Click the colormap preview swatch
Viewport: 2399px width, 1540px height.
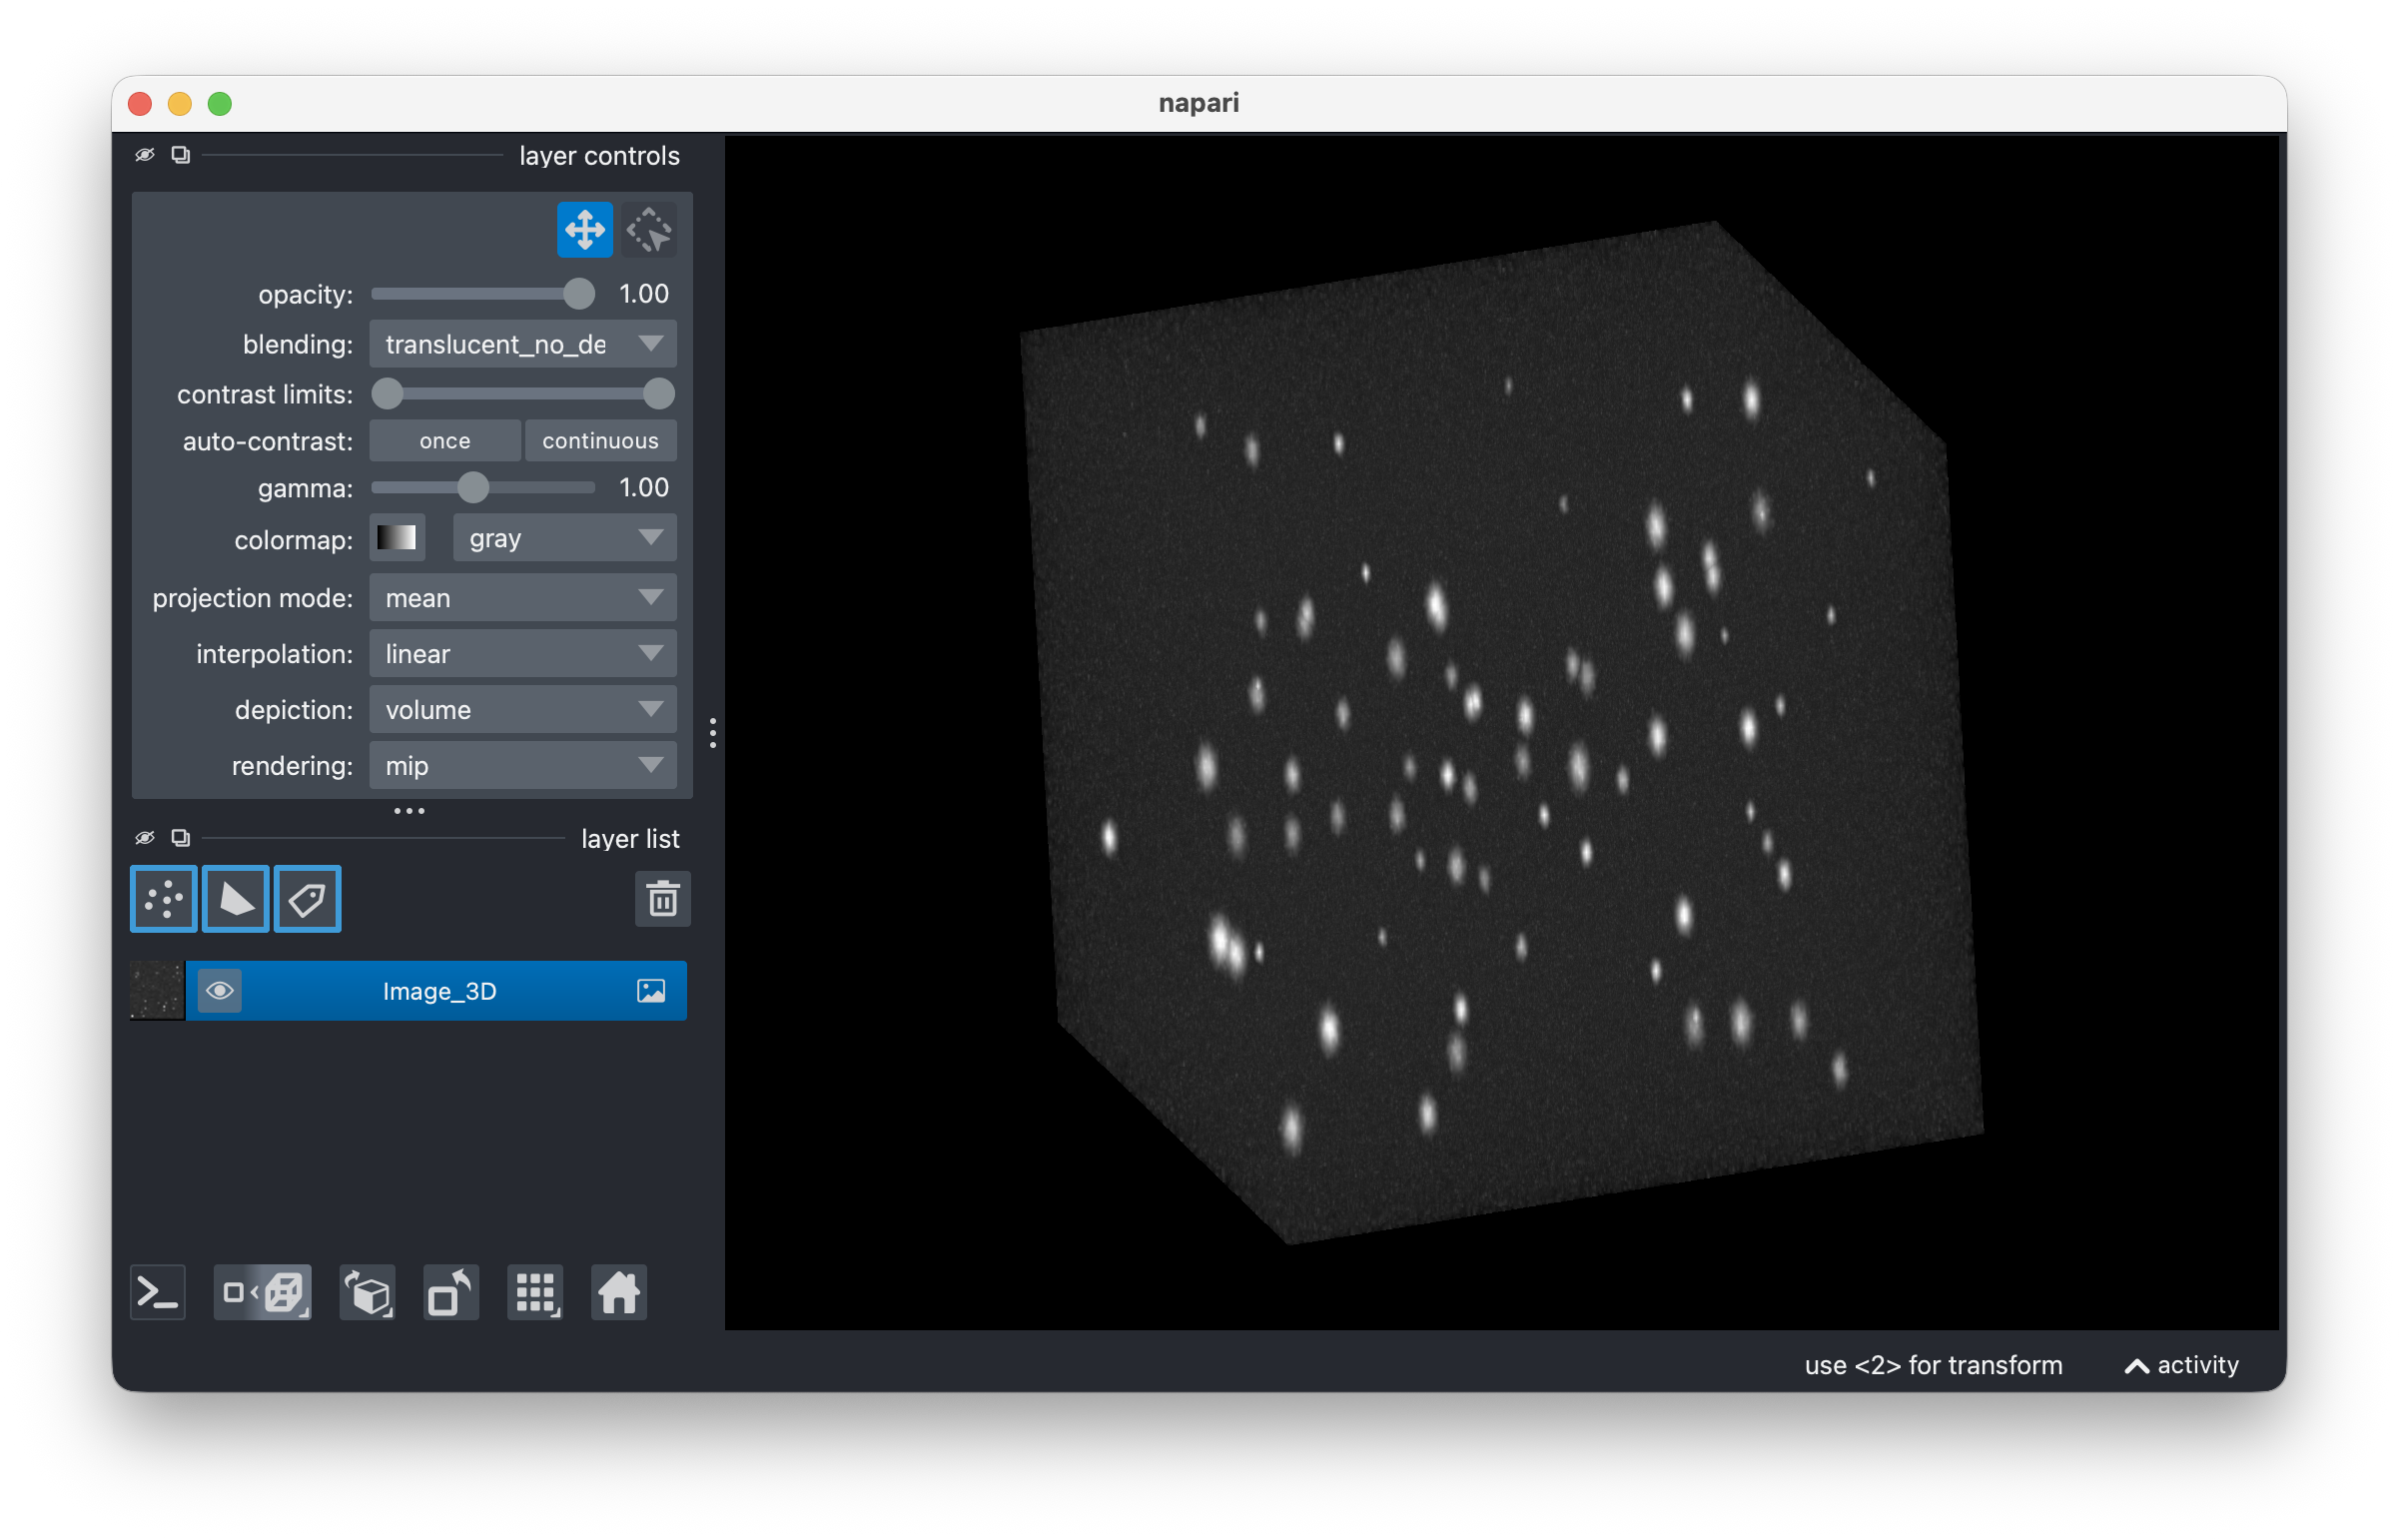point(397,538)
